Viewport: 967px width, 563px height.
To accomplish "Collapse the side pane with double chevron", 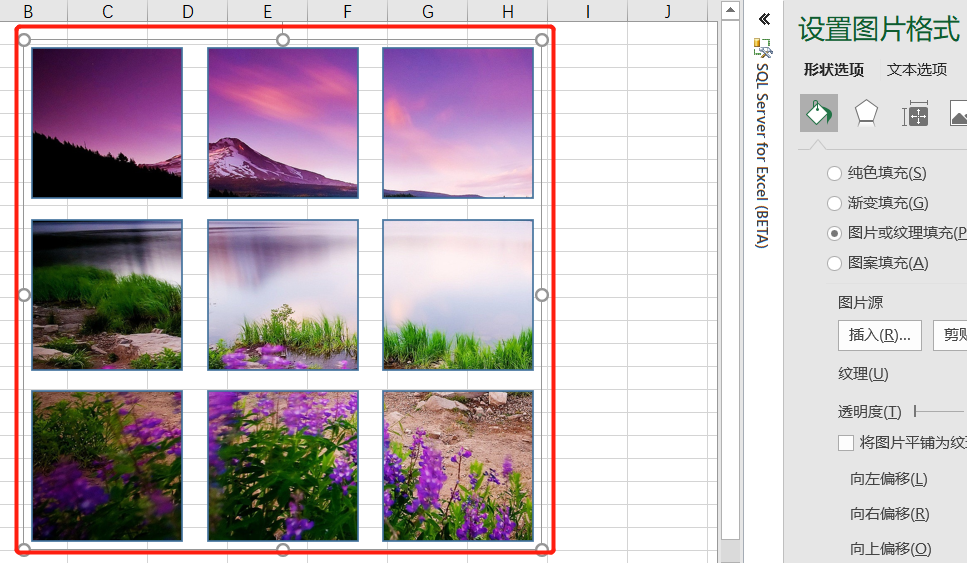I will [764, 19].
